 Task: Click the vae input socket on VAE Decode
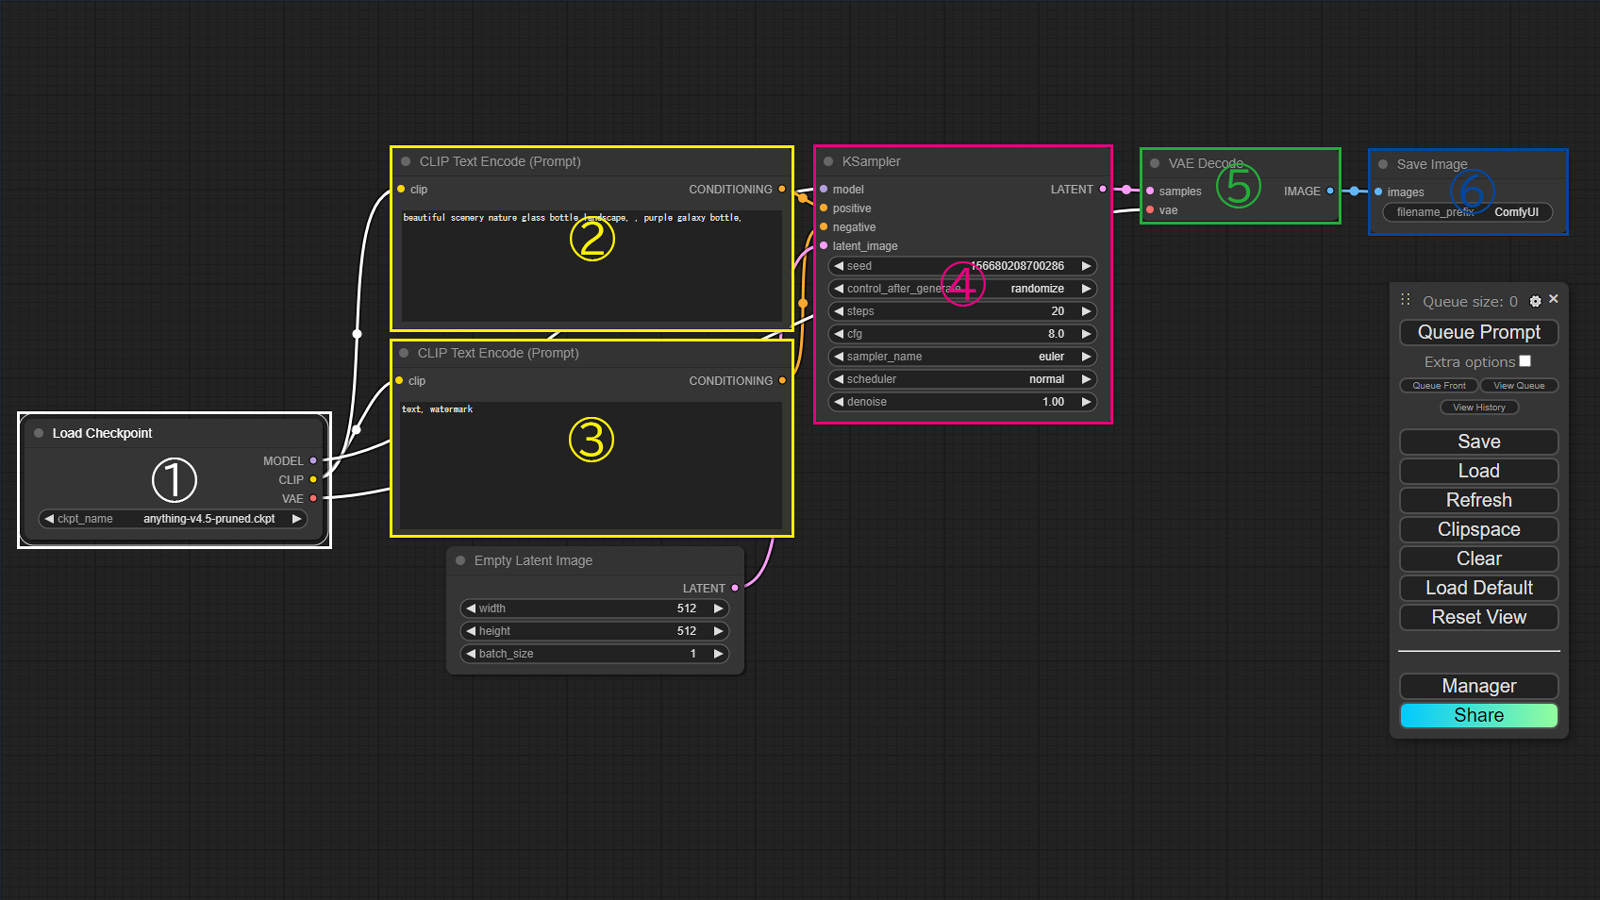tap(1151, 210)
